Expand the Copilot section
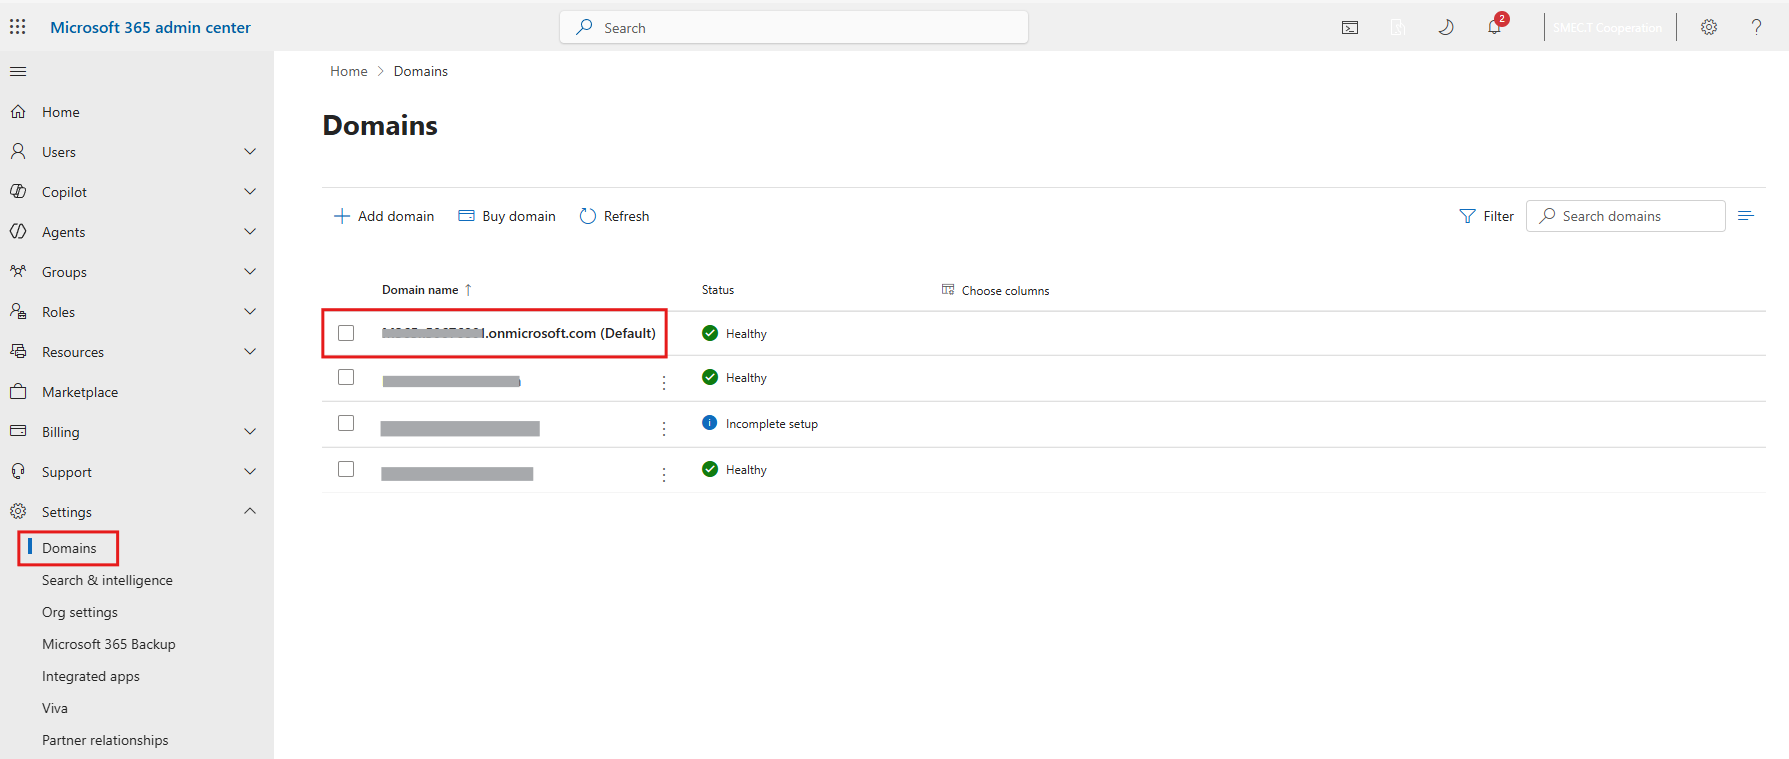 point(250,192)
